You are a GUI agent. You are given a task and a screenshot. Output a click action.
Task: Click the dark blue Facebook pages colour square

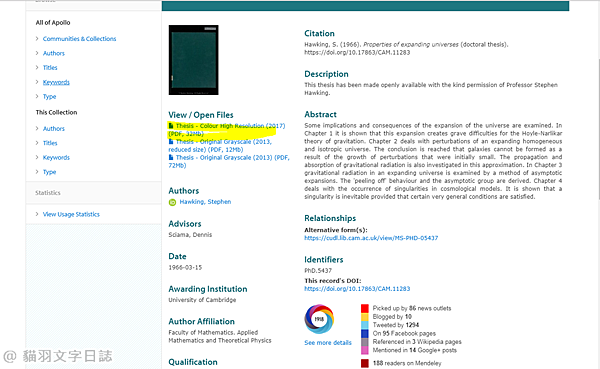tap(365, 334)
